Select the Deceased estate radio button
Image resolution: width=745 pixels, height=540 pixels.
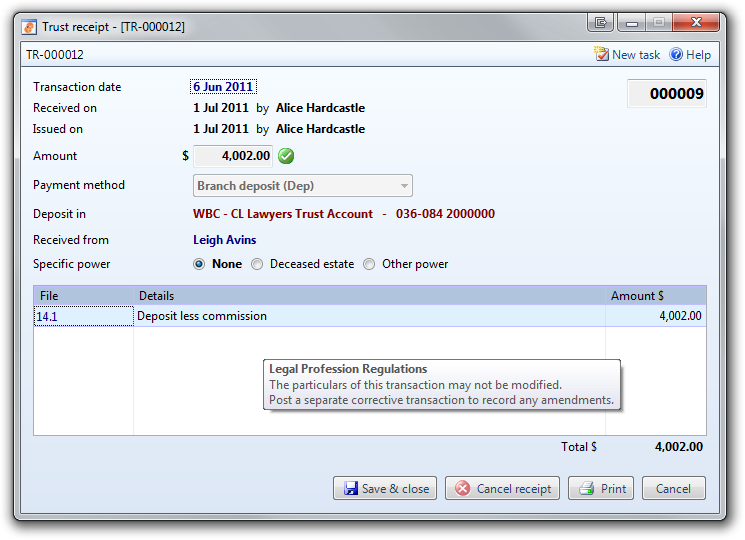tap(257, 264)
